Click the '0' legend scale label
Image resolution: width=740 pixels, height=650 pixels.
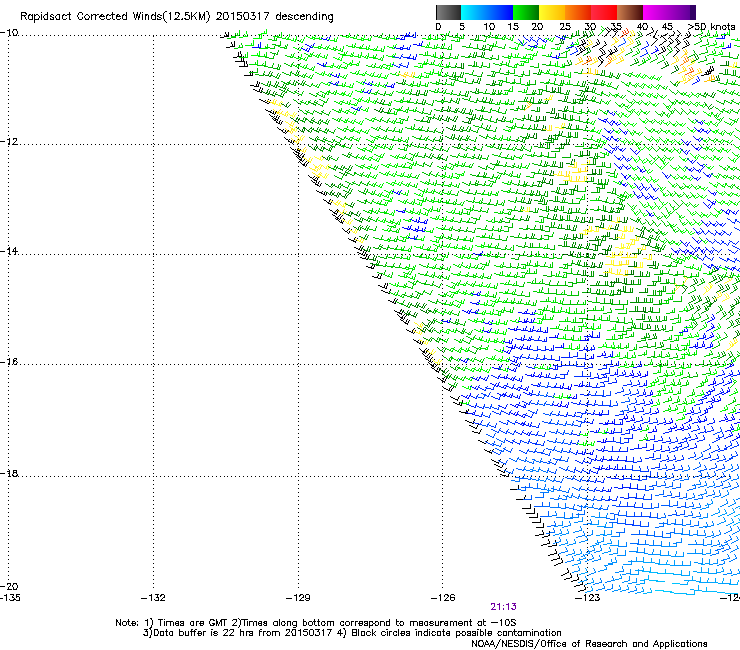(438, 27)
